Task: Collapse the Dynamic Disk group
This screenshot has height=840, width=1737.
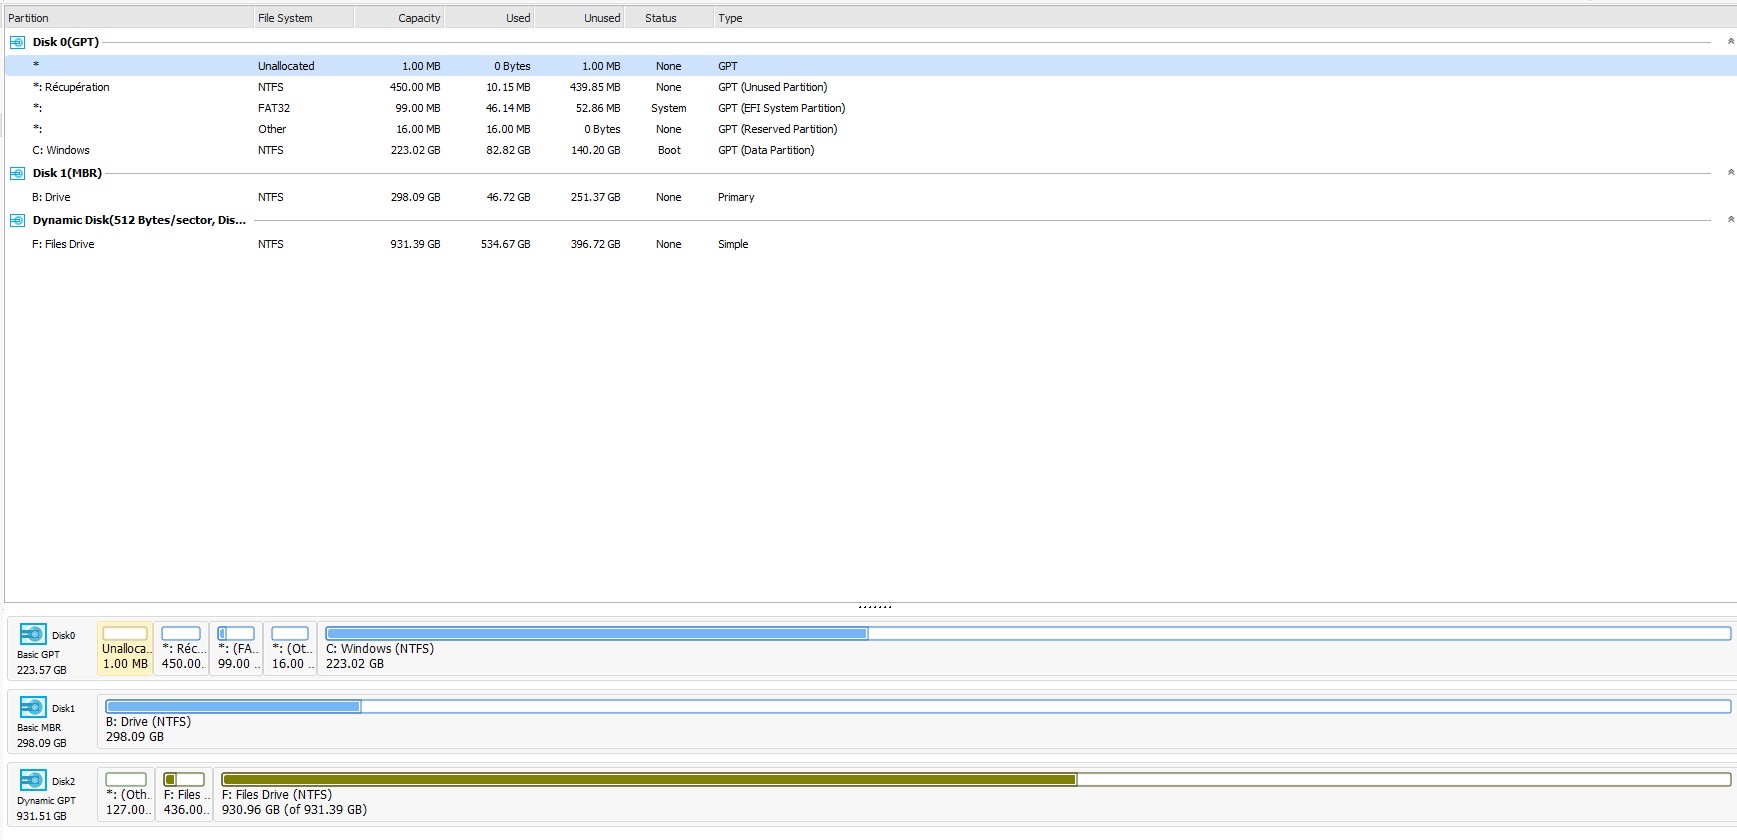Action: (1730, 220)
